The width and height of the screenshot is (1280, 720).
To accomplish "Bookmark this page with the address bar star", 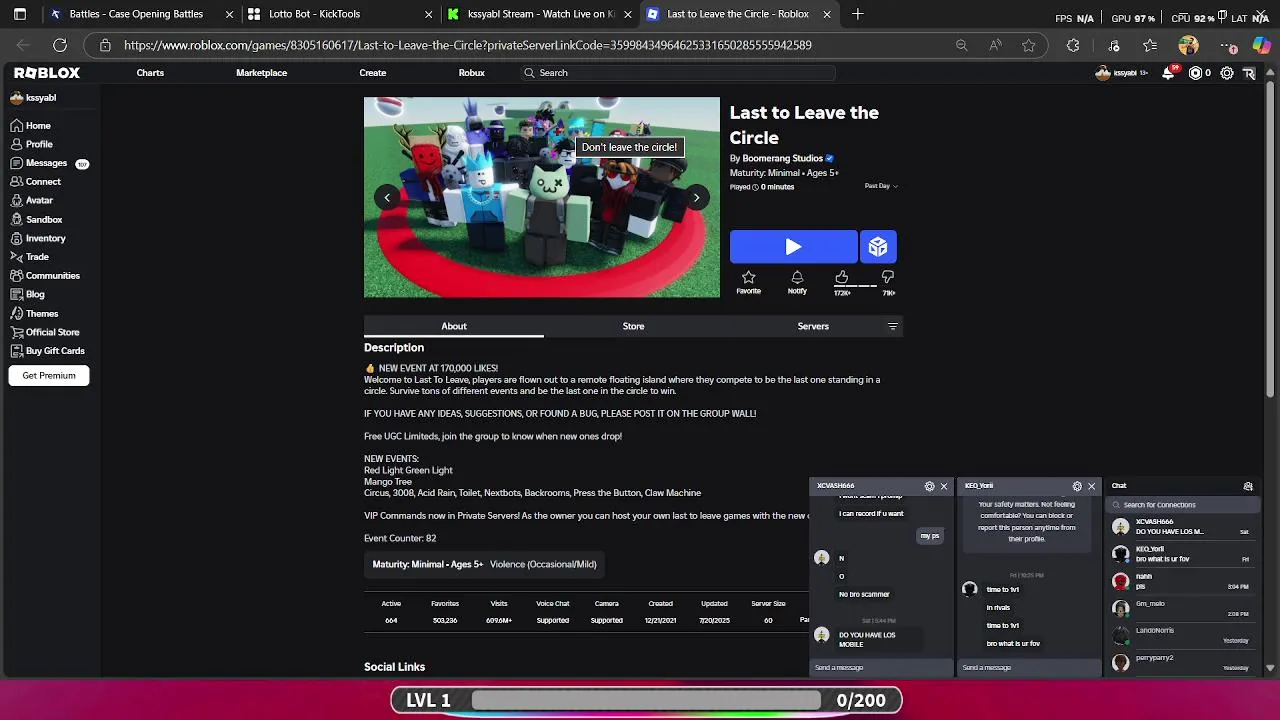I will pos(1028,45).
